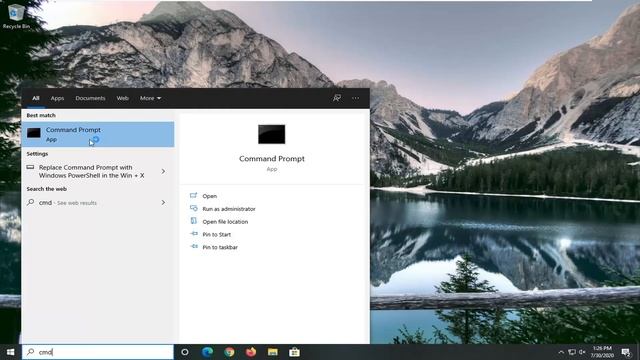
Task: Select the cmd See web results entry
Action: 98,202
